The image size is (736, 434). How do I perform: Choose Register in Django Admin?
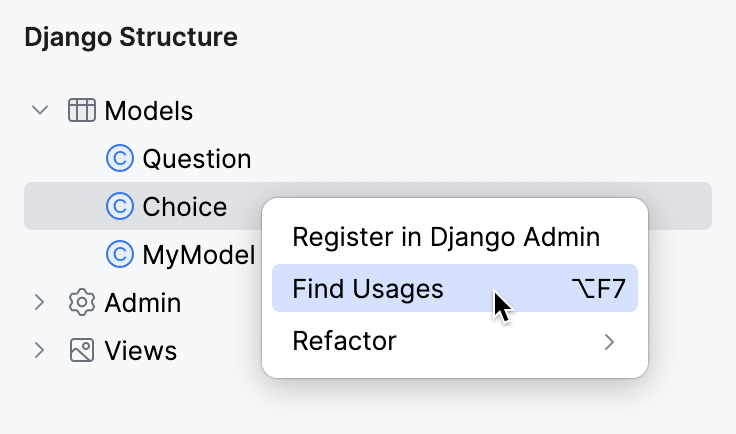446,237
